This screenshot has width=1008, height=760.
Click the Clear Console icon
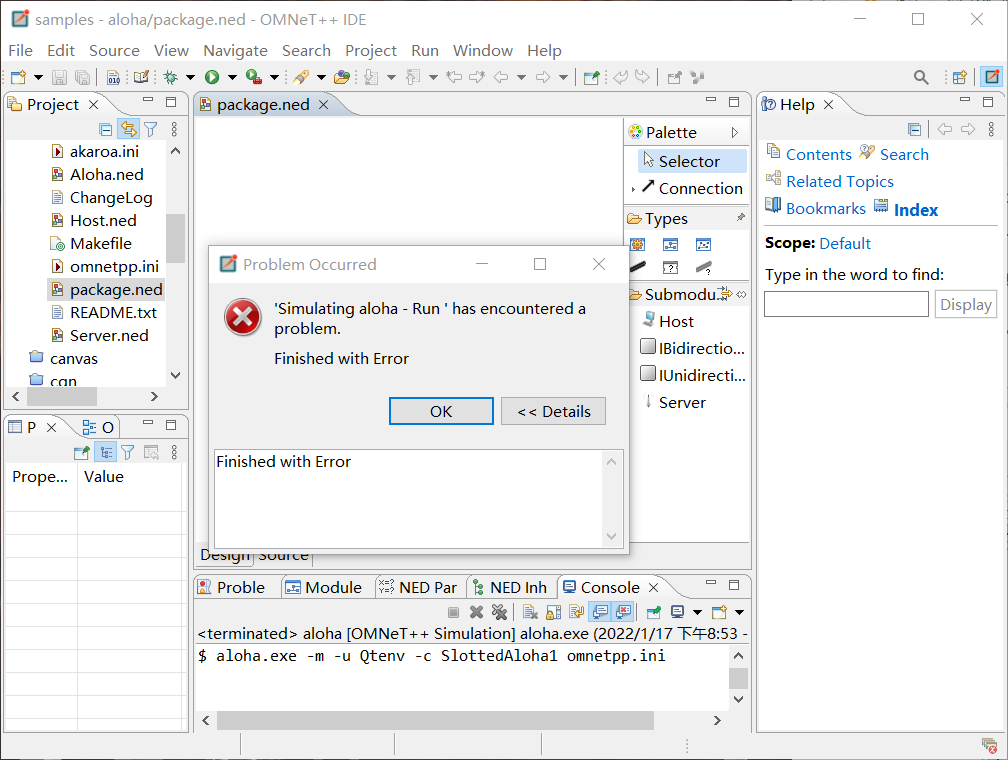click(530, 612)
